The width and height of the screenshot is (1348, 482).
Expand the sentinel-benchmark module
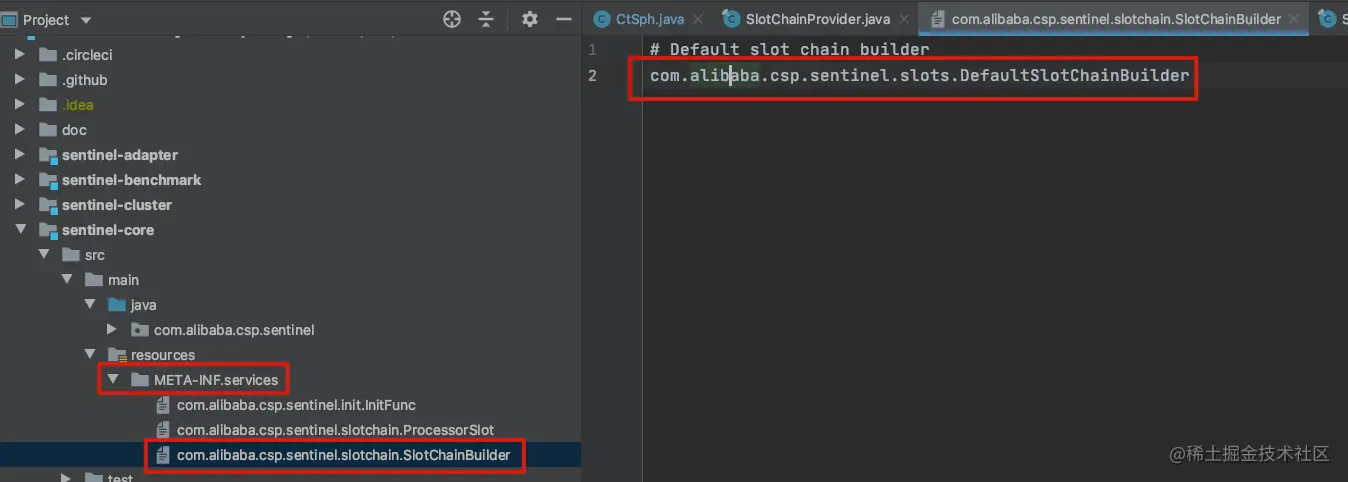coord(19,180)
